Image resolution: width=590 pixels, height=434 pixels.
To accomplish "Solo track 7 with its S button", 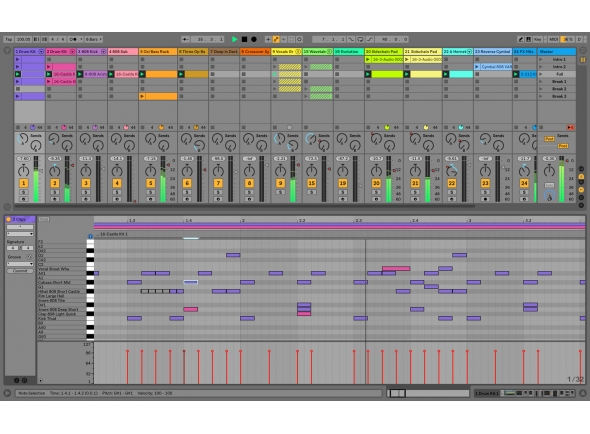I will (218, 192).
